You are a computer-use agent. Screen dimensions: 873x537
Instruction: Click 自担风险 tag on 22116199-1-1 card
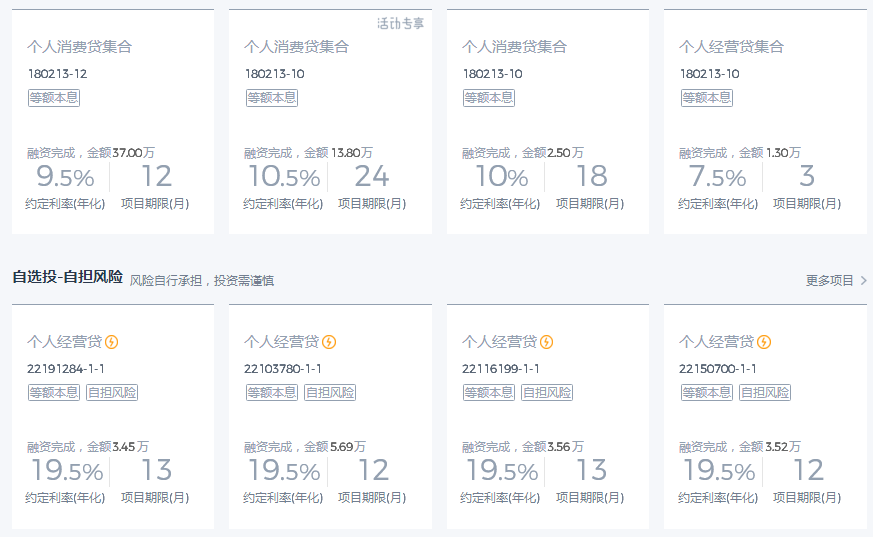547,393
